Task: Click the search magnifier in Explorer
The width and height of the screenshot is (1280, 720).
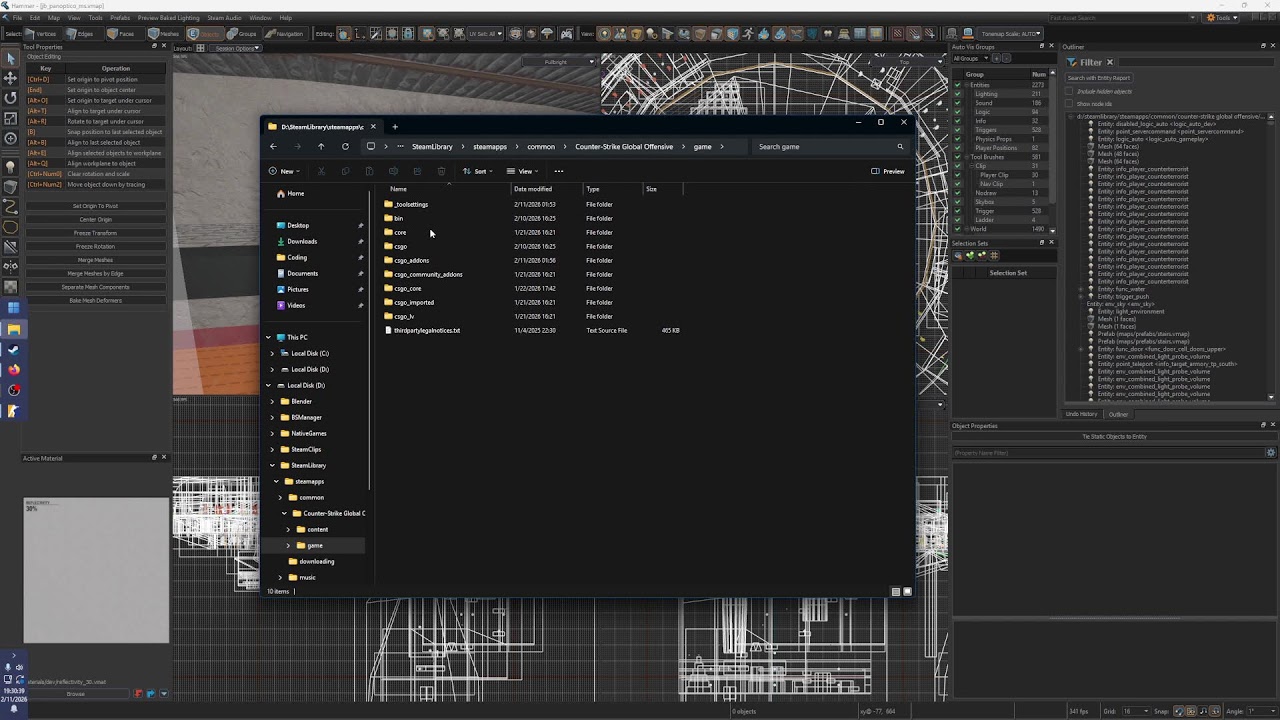Action: tap(900, 147)
